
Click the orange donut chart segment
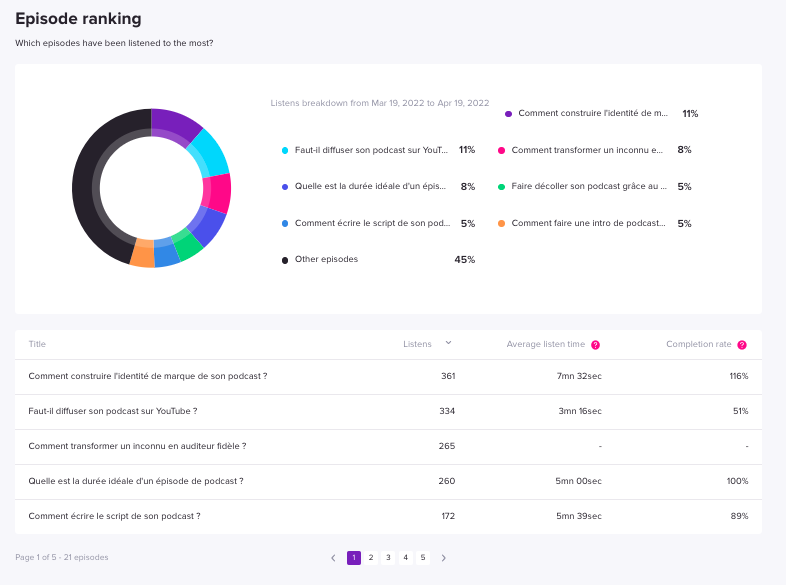click(142, 253)
